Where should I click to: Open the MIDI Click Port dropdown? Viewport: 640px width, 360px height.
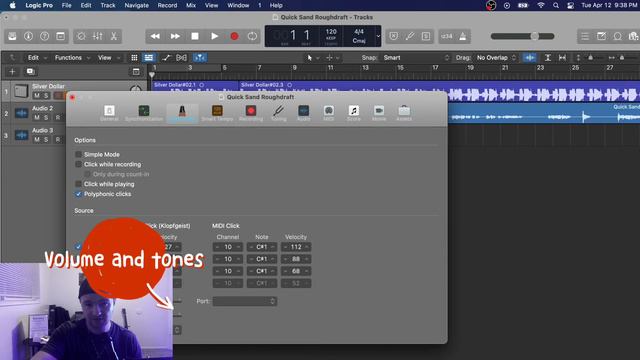[x=245, y=301]
